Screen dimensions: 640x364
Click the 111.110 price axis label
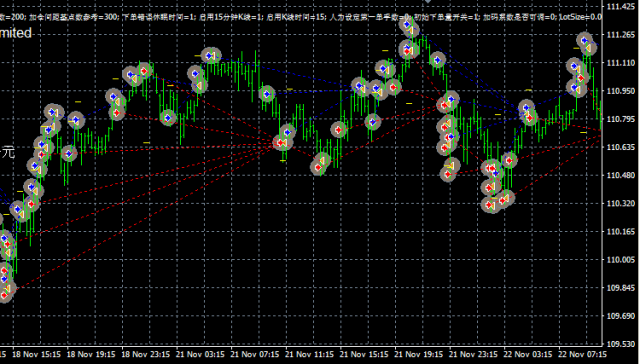coord(620,63)
